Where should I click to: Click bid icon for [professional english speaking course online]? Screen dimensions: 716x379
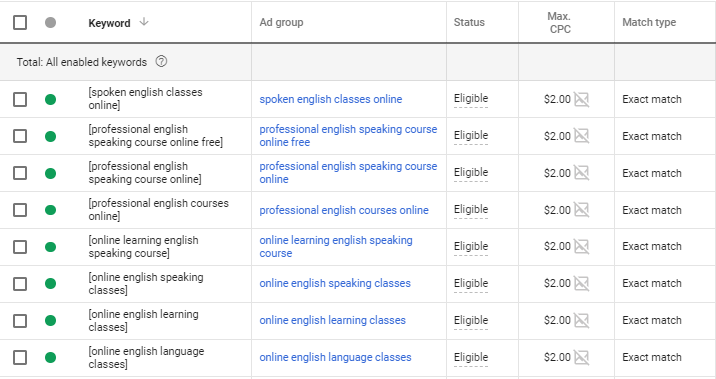click(x=581, y=173)
